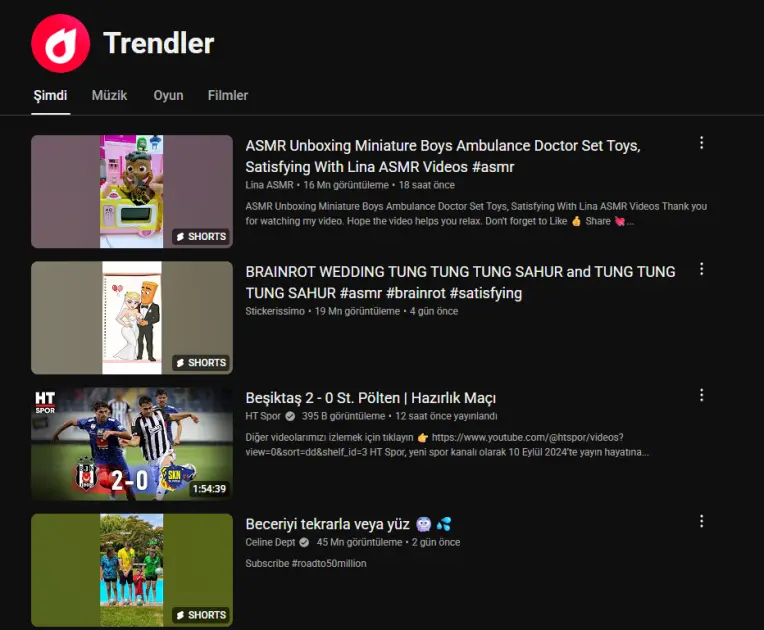
Task: Click Celine Dept verified checkmark badge
Action: tap(304, 542)
